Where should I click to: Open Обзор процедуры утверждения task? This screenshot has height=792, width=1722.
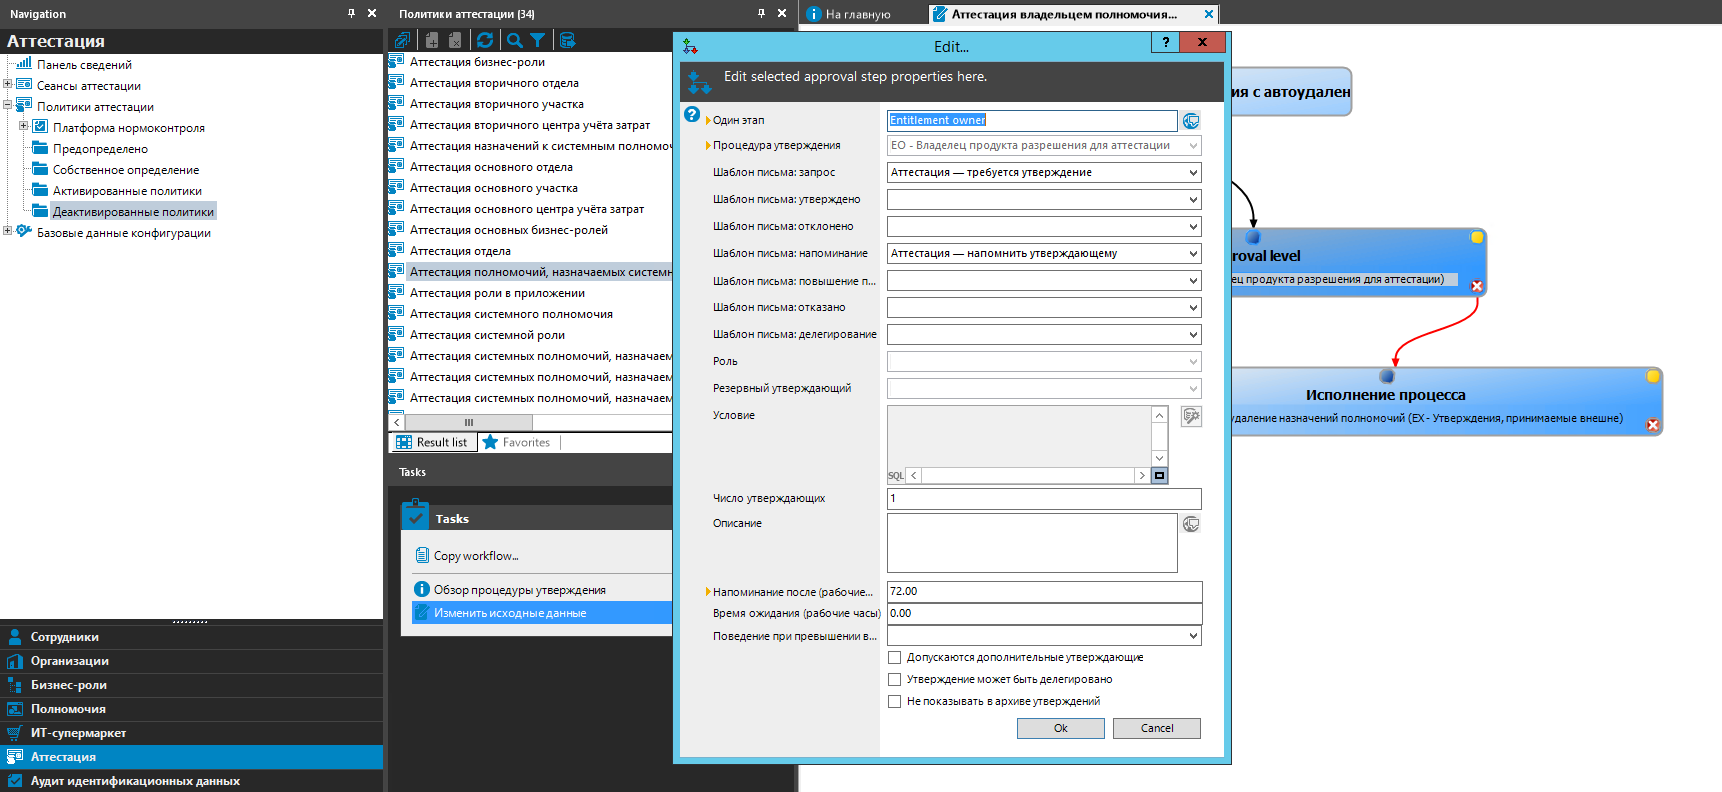click(520, 590)
